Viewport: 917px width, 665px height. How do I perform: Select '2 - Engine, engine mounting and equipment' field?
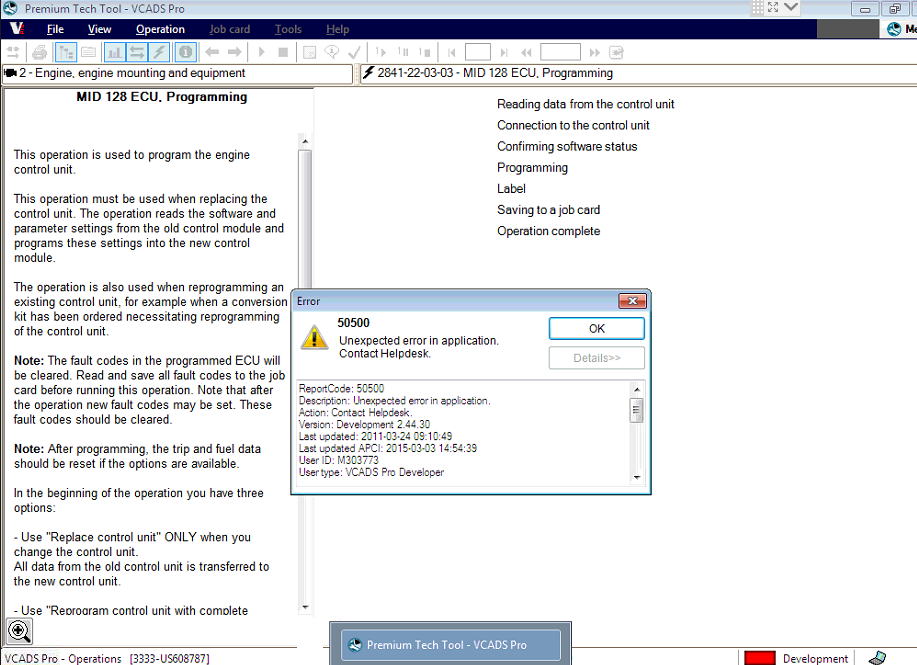(177, 73)
